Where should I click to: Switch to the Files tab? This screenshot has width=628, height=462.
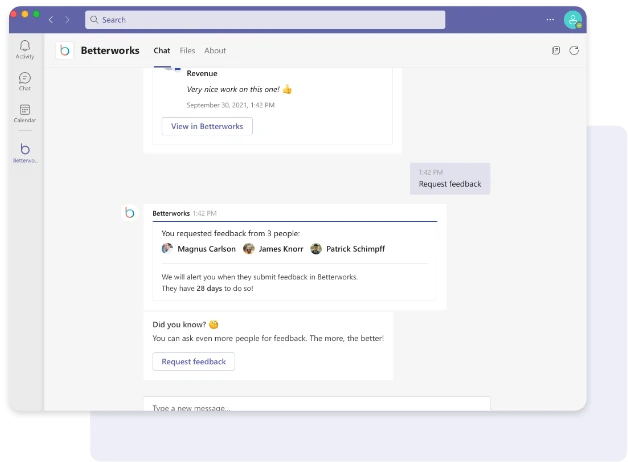(x=187, y=50)
